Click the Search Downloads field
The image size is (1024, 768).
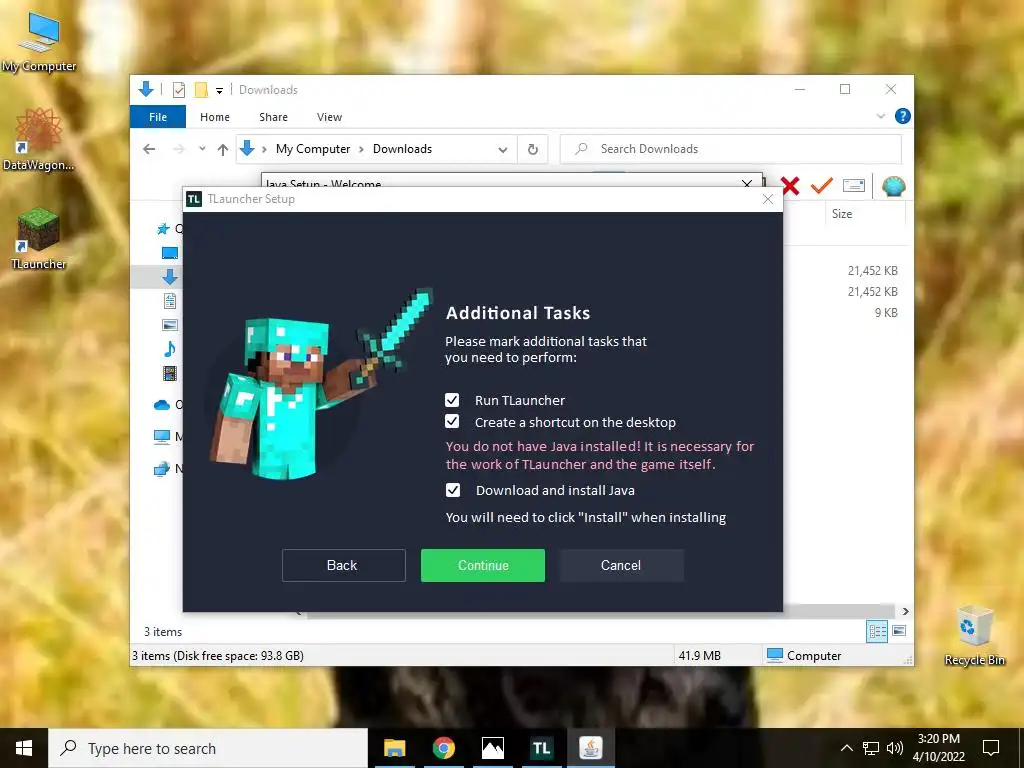[731, 149]
